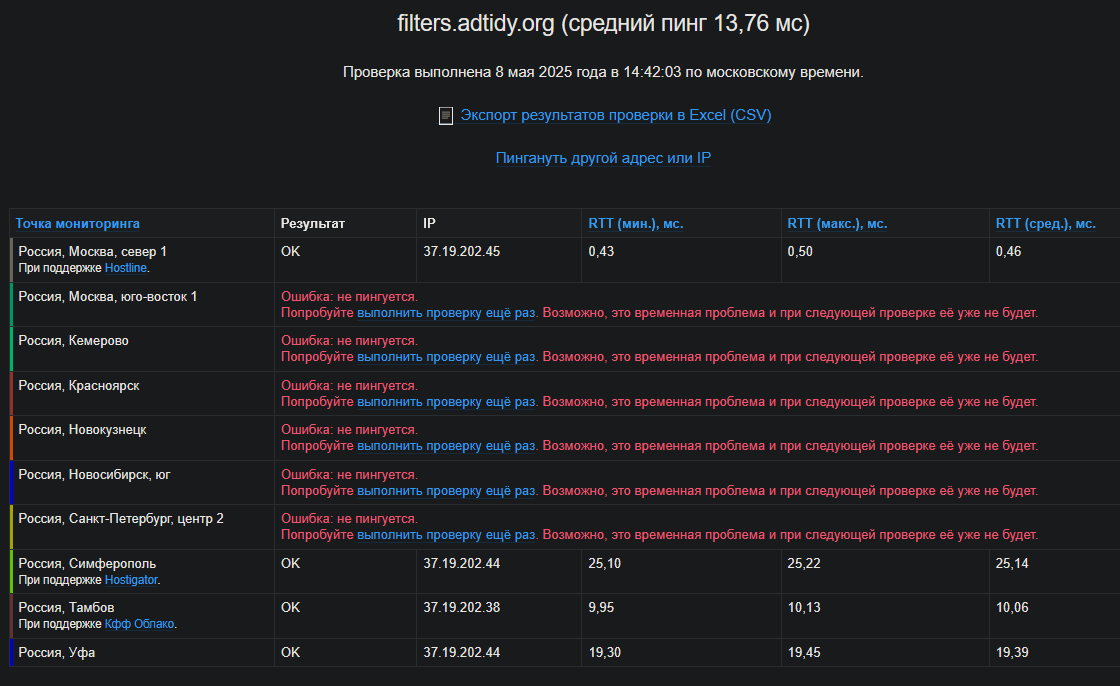The width and height of the screenshot is (1120, 686).
Task: Open Hostline sponsor link
Action: tap(126, 268)
